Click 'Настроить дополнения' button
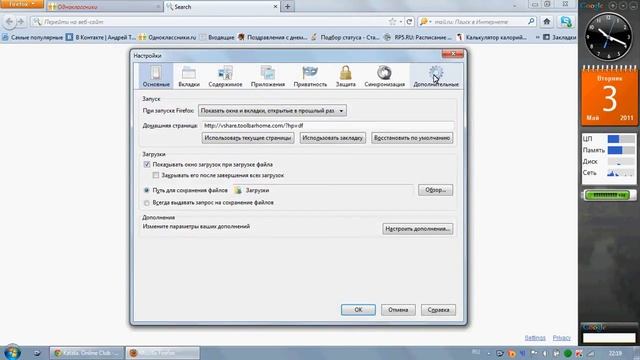 point(418,229)
